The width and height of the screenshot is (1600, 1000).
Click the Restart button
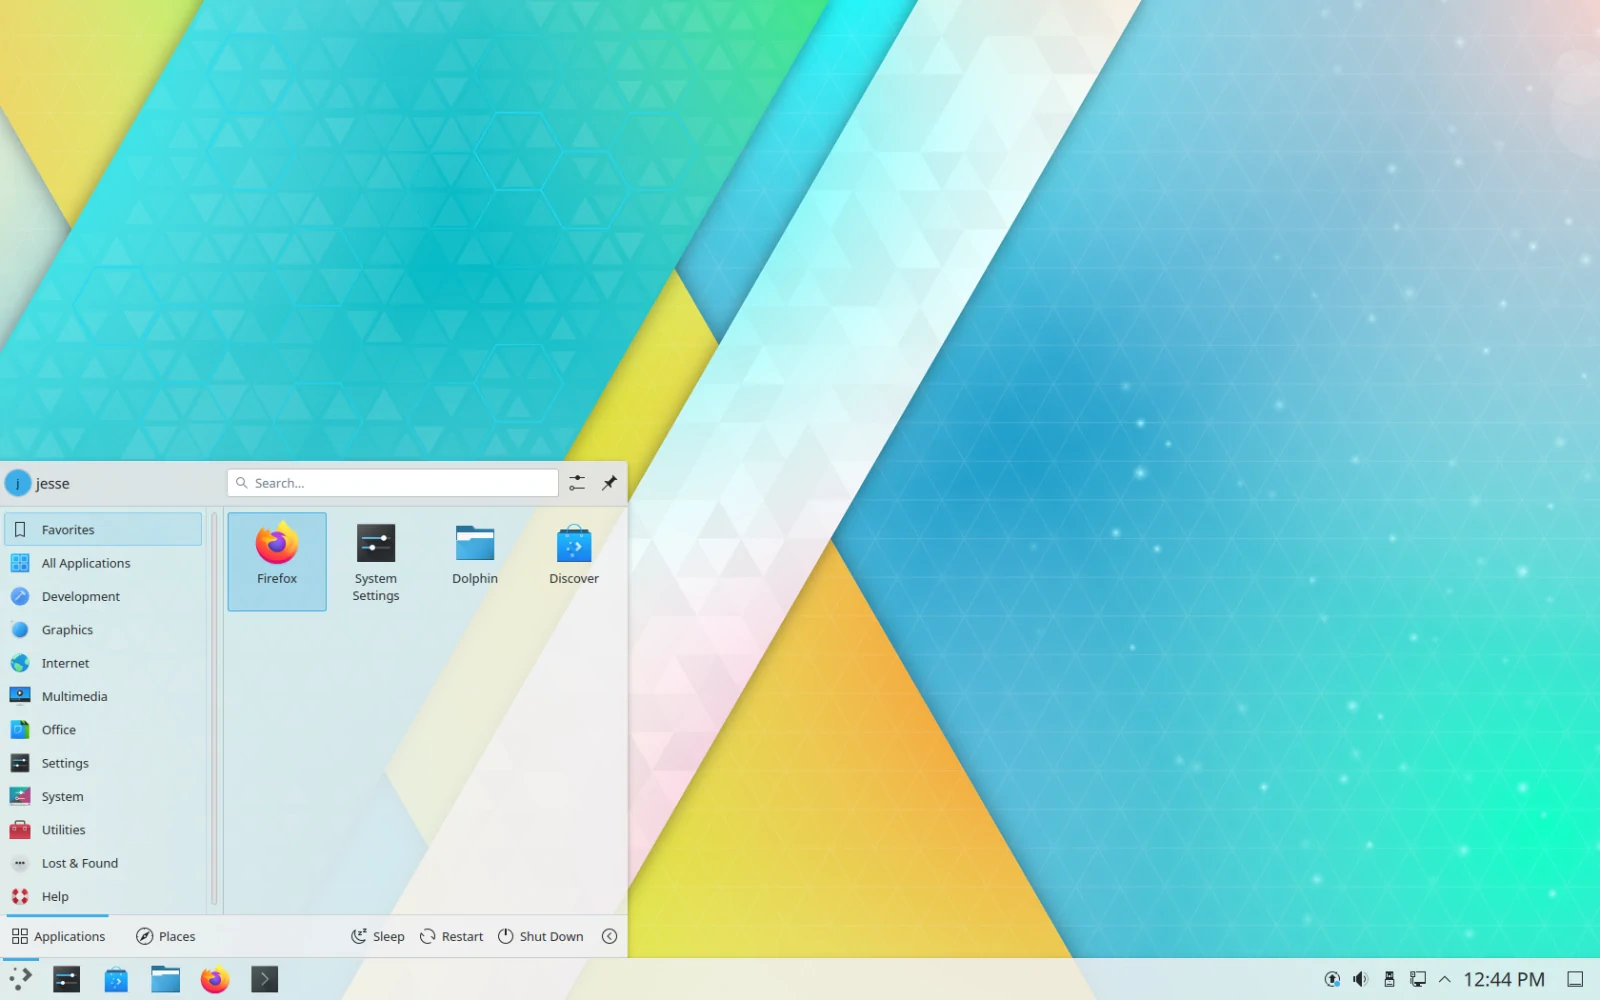(x=451, y=936)
